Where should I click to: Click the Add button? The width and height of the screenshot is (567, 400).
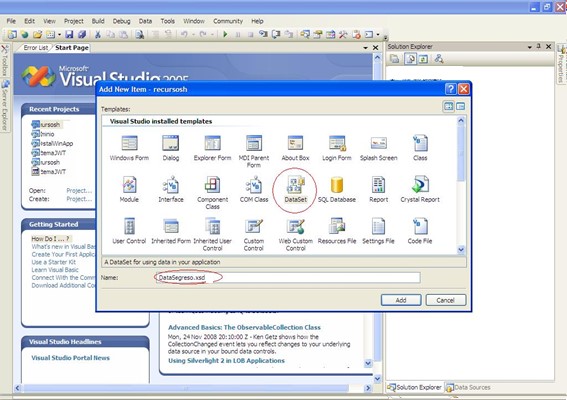tap(401, 300)
